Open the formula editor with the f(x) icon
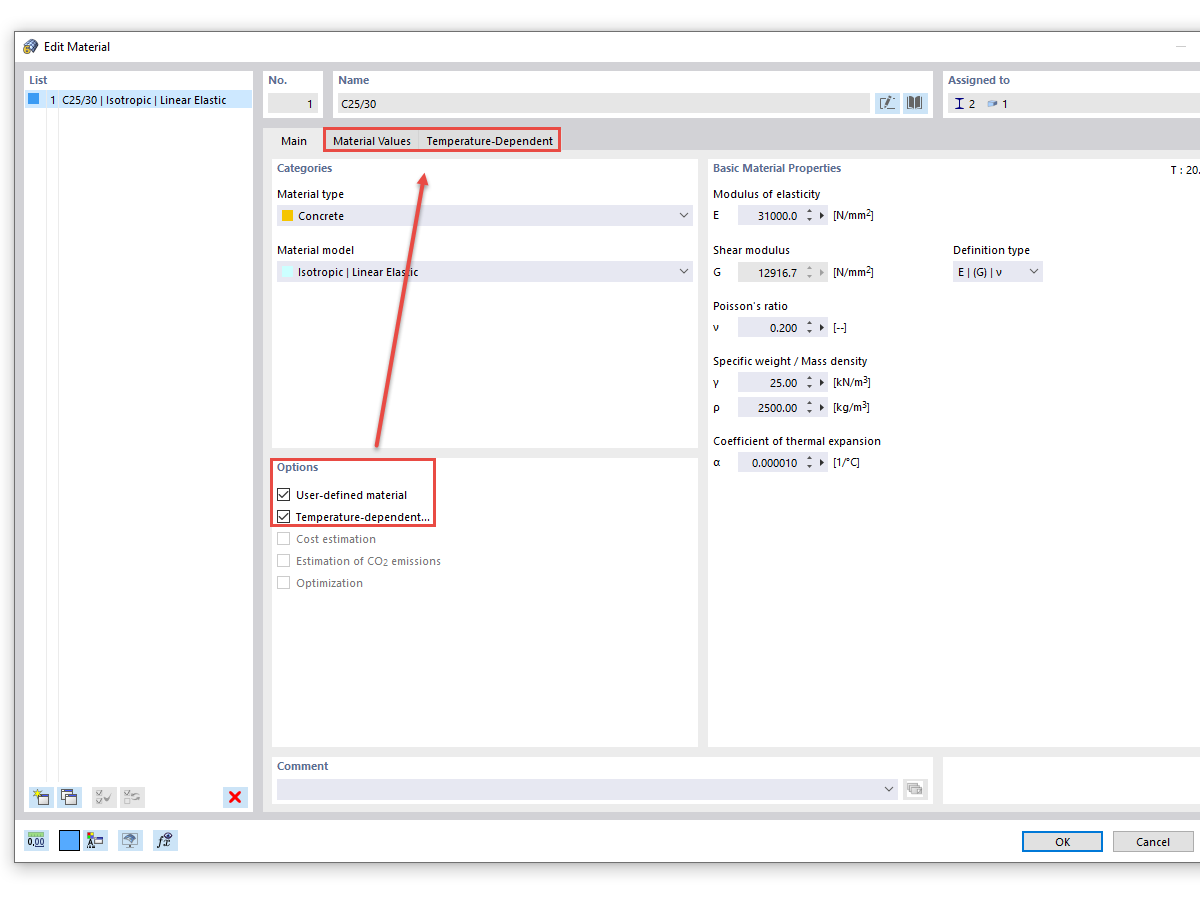 point(165,840)
